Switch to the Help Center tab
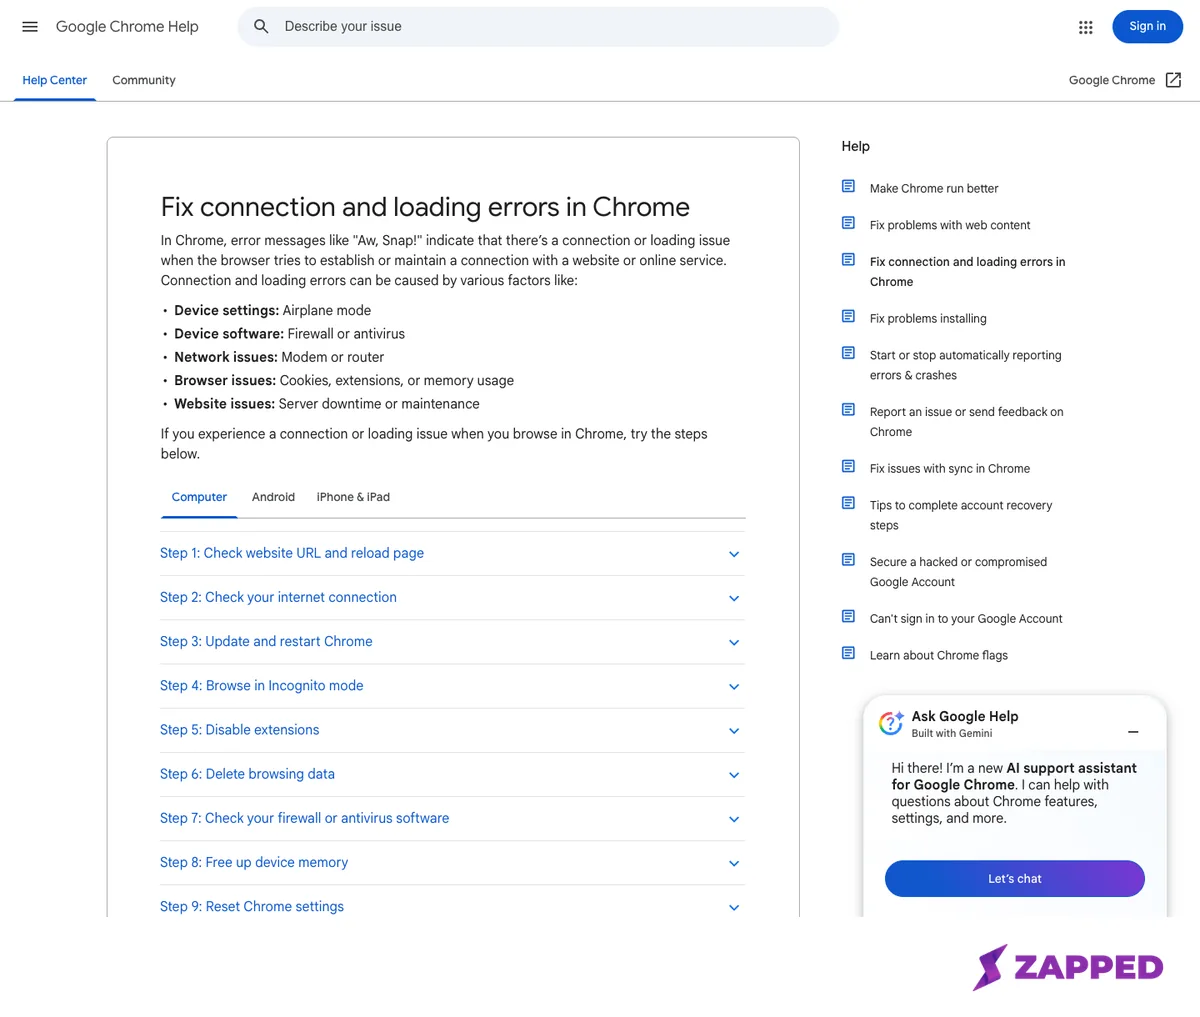This screenshot has height=1017, width=1200. click(x=55, y=80)
